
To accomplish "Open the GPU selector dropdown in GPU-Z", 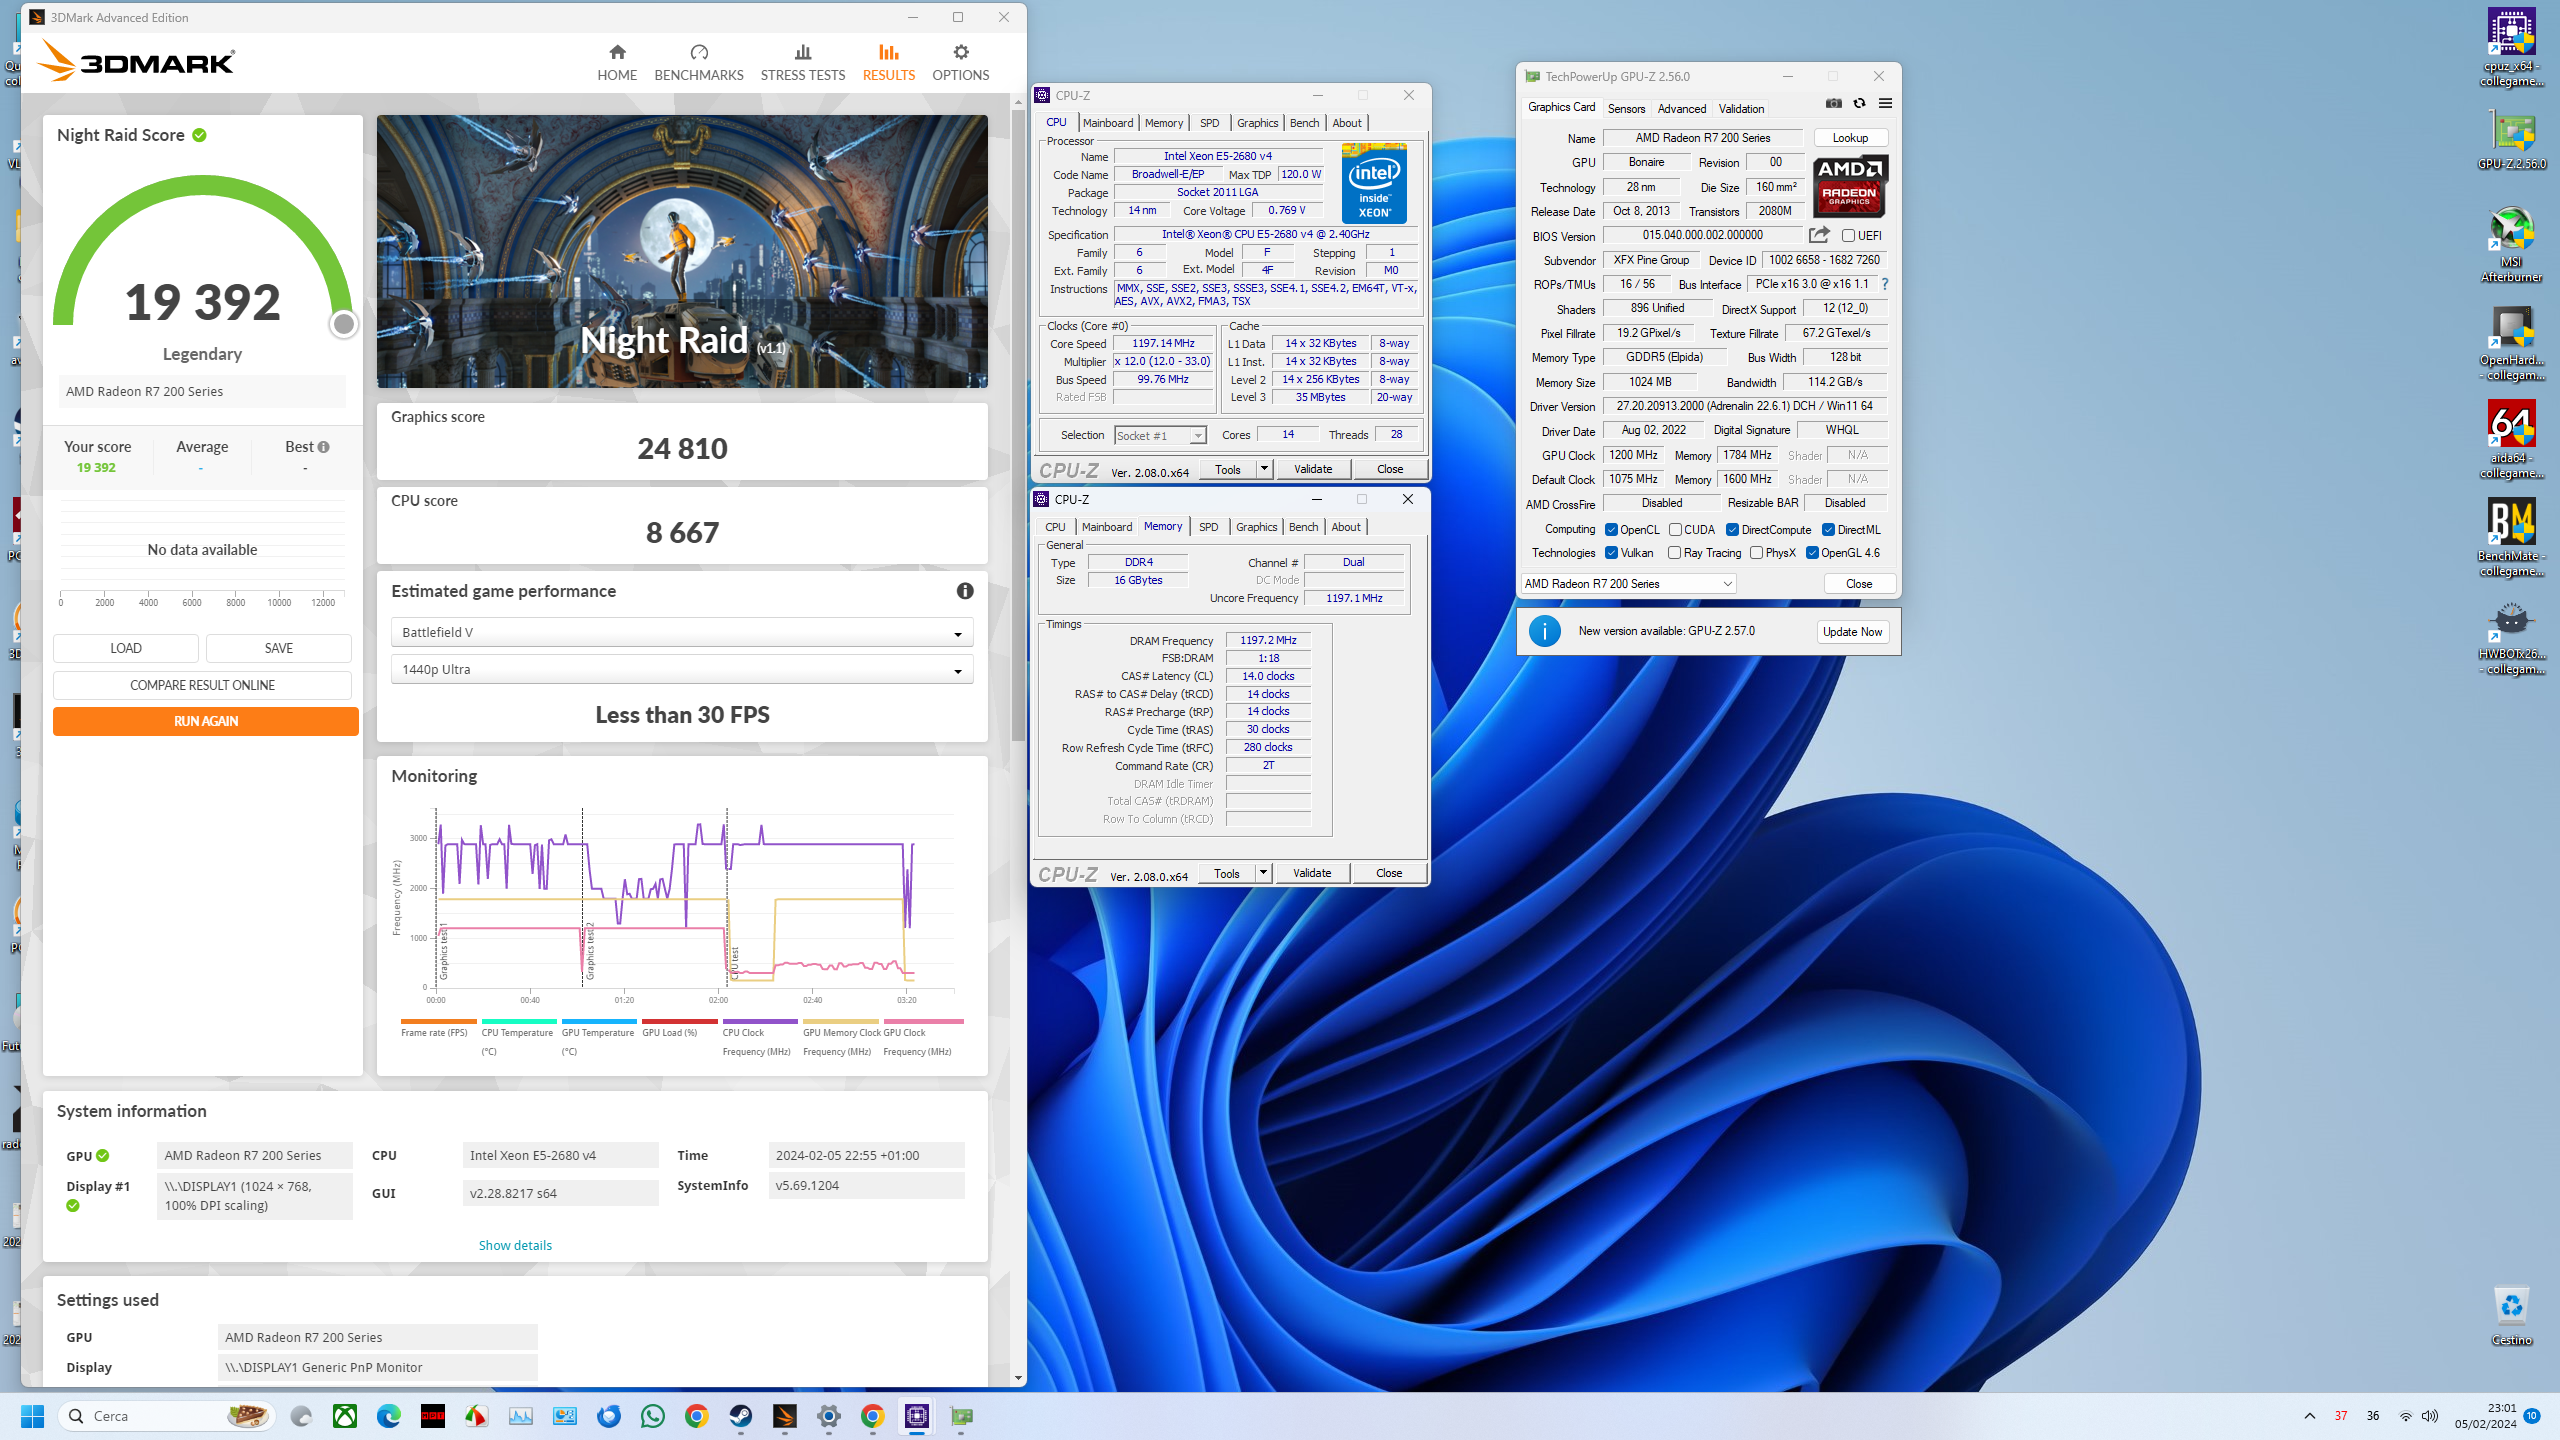I will point(1628,584).
